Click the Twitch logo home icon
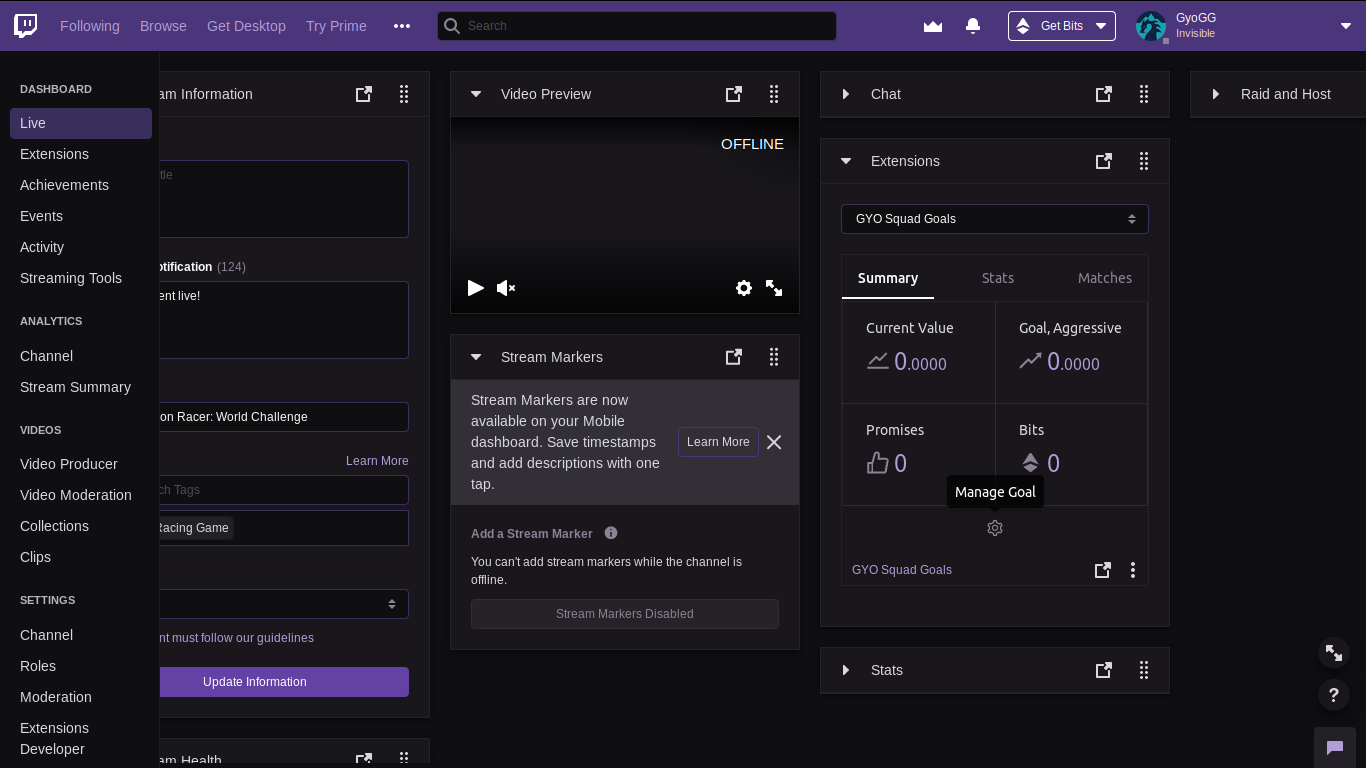Image resolution: width=1366 pixels, height=768 pixels. [26, 26]
